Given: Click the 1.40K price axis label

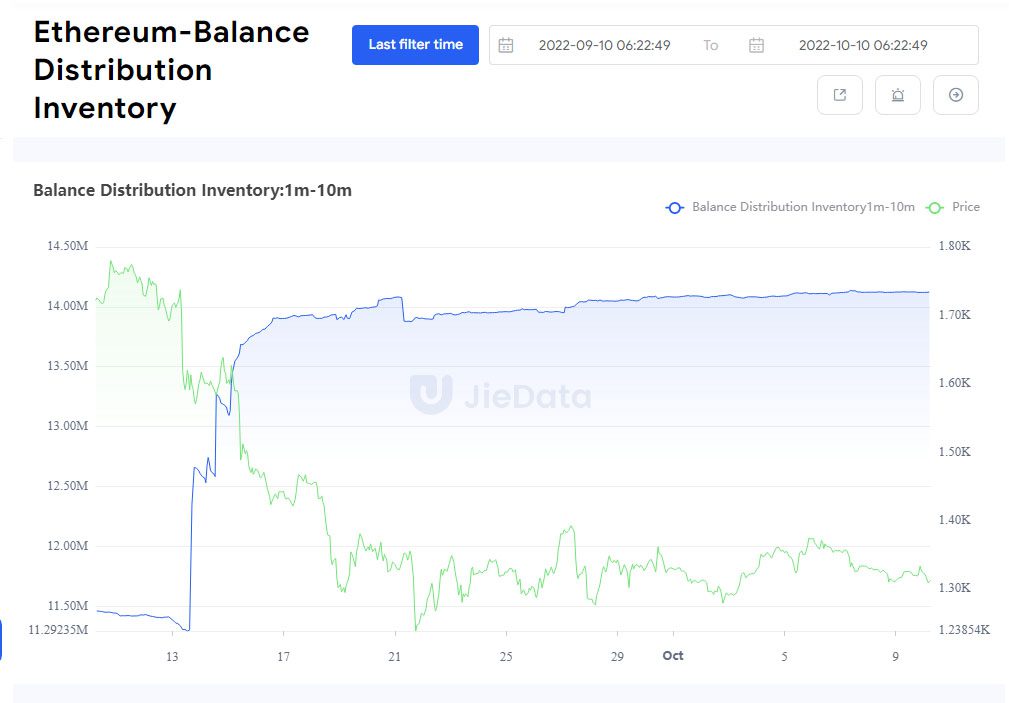Looking at the screenshot, I should pos(954,520).
